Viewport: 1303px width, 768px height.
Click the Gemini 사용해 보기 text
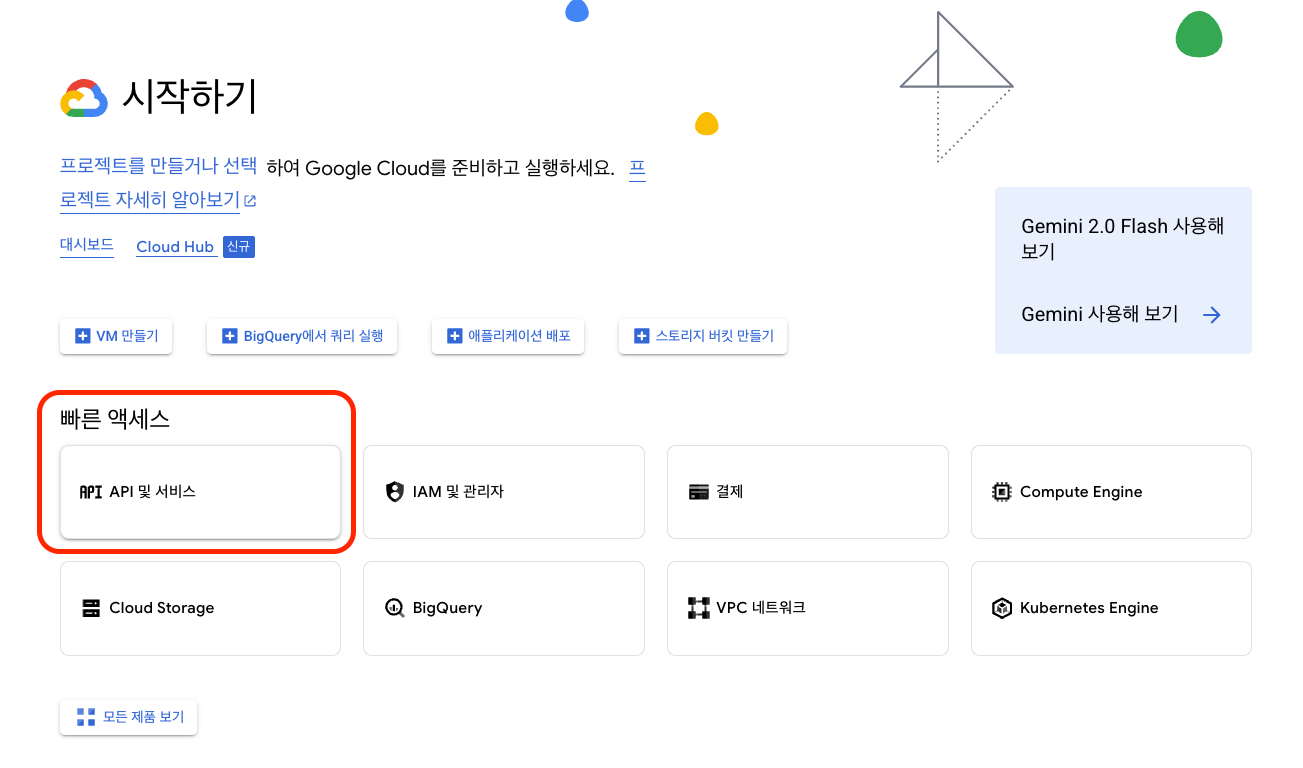[x=1100, y=314]
